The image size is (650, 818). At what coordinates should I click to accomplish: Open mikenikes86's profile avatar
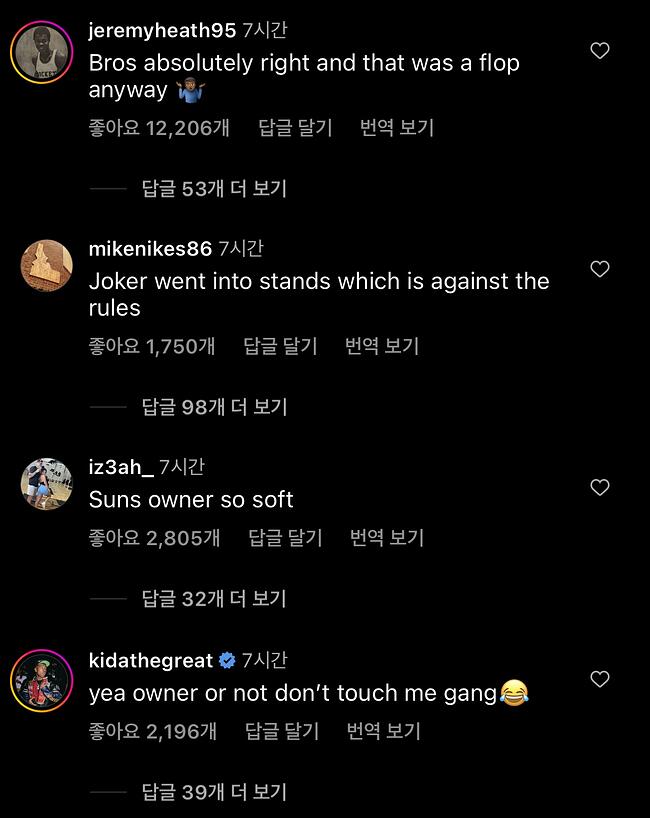46,267
